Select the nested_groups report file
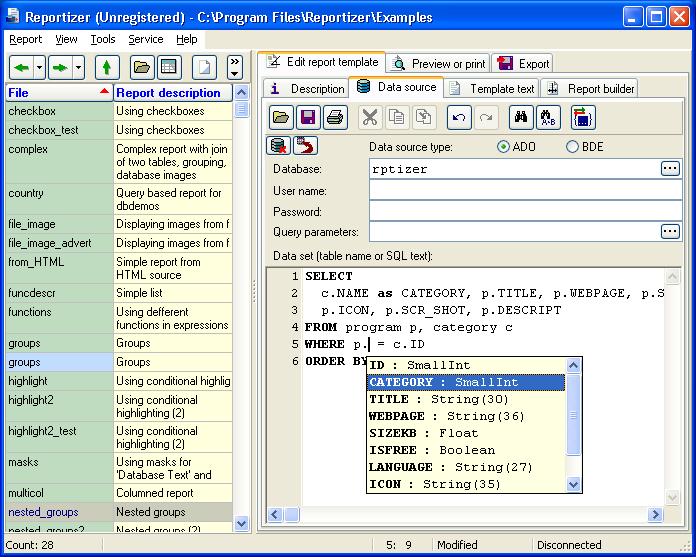 click(59, 512)
